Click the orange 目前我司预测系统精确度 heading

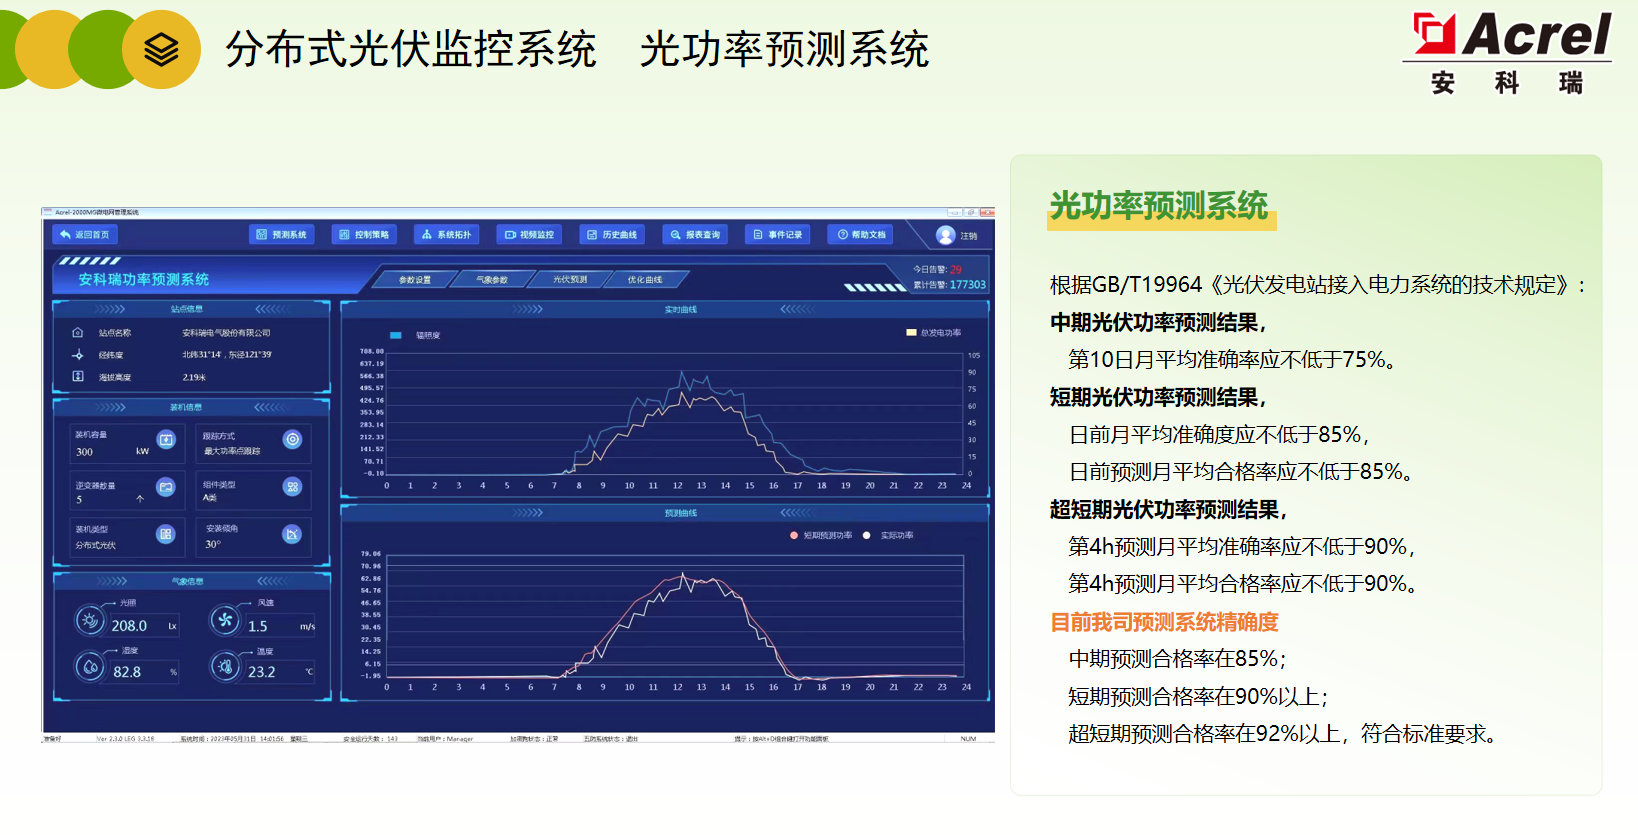click(1164, 622)
